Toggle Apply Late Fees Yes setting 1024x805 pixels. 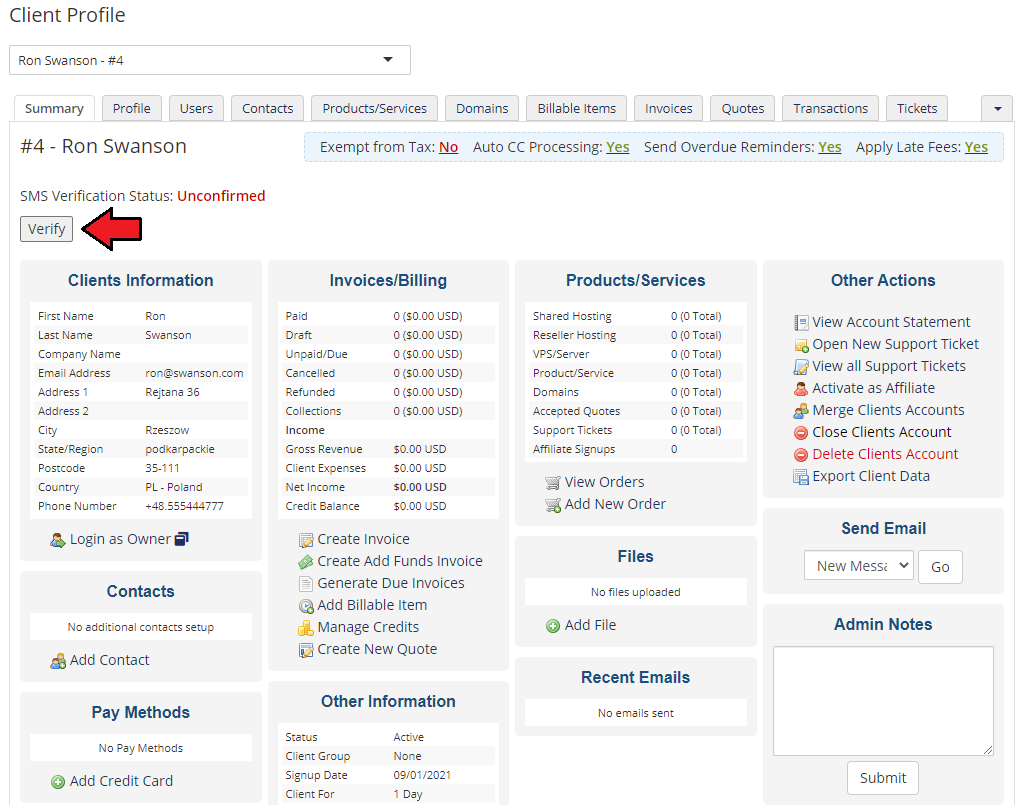coord(976,147)
